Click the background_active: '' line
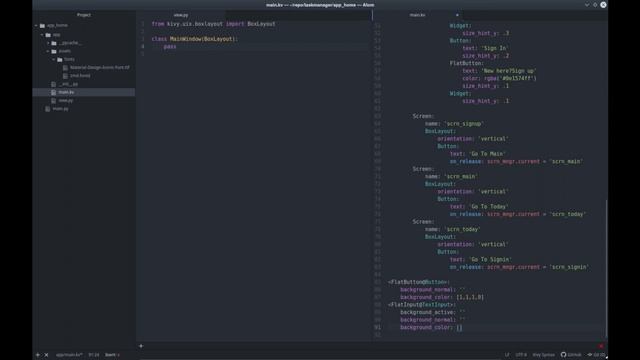The image size is (640, 360). coord(433,312)
